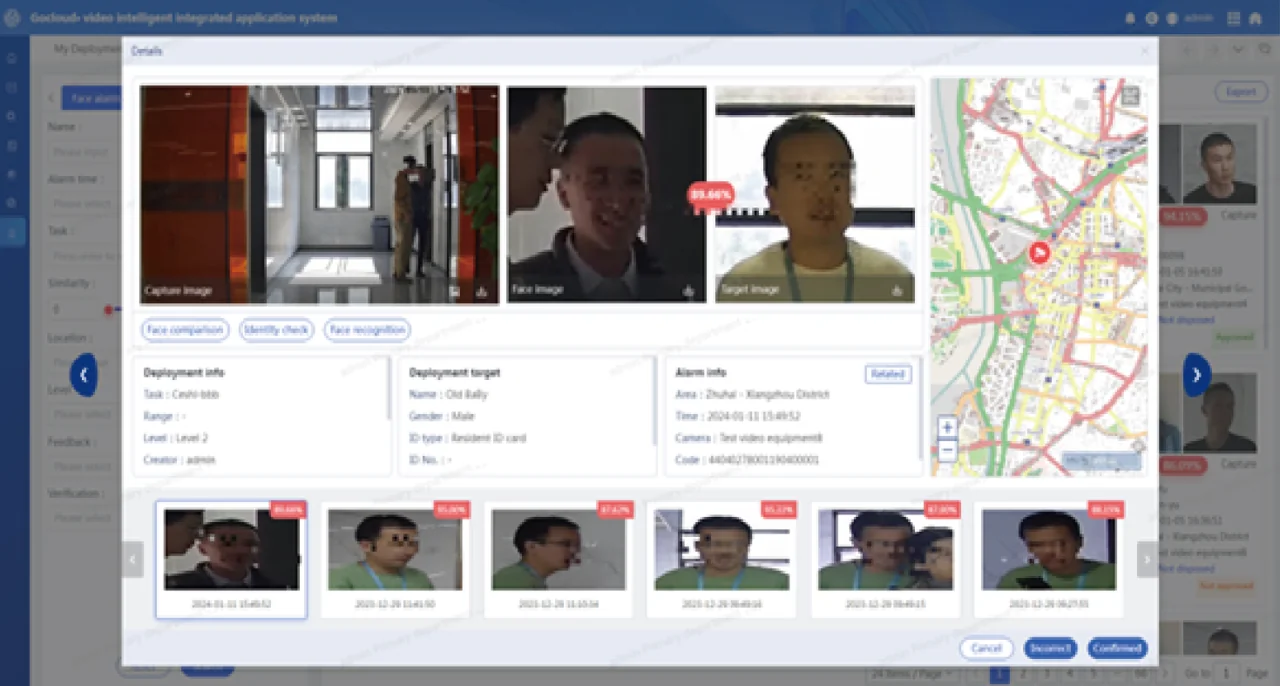Viewport: 1280px width, 686px height.
Task: Select thumbnail dated 2023-12-29 11:41:50
Action: [x=395, y=560]
